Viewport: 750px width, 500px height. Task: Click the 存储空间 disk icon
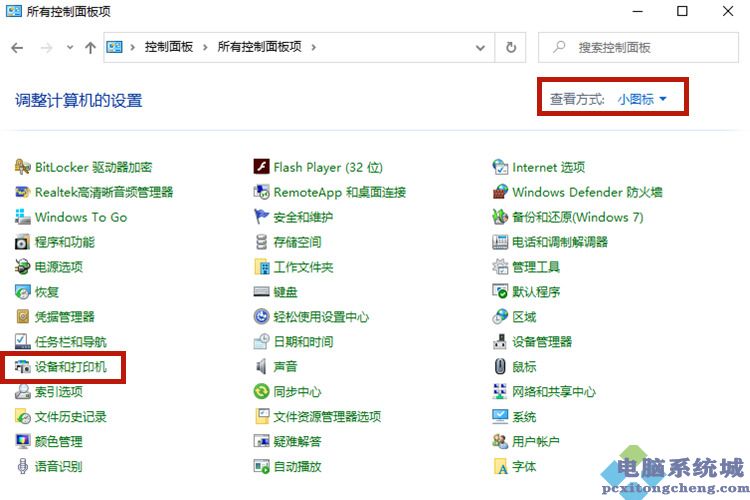pyautogui.click(x=261, y=242)
